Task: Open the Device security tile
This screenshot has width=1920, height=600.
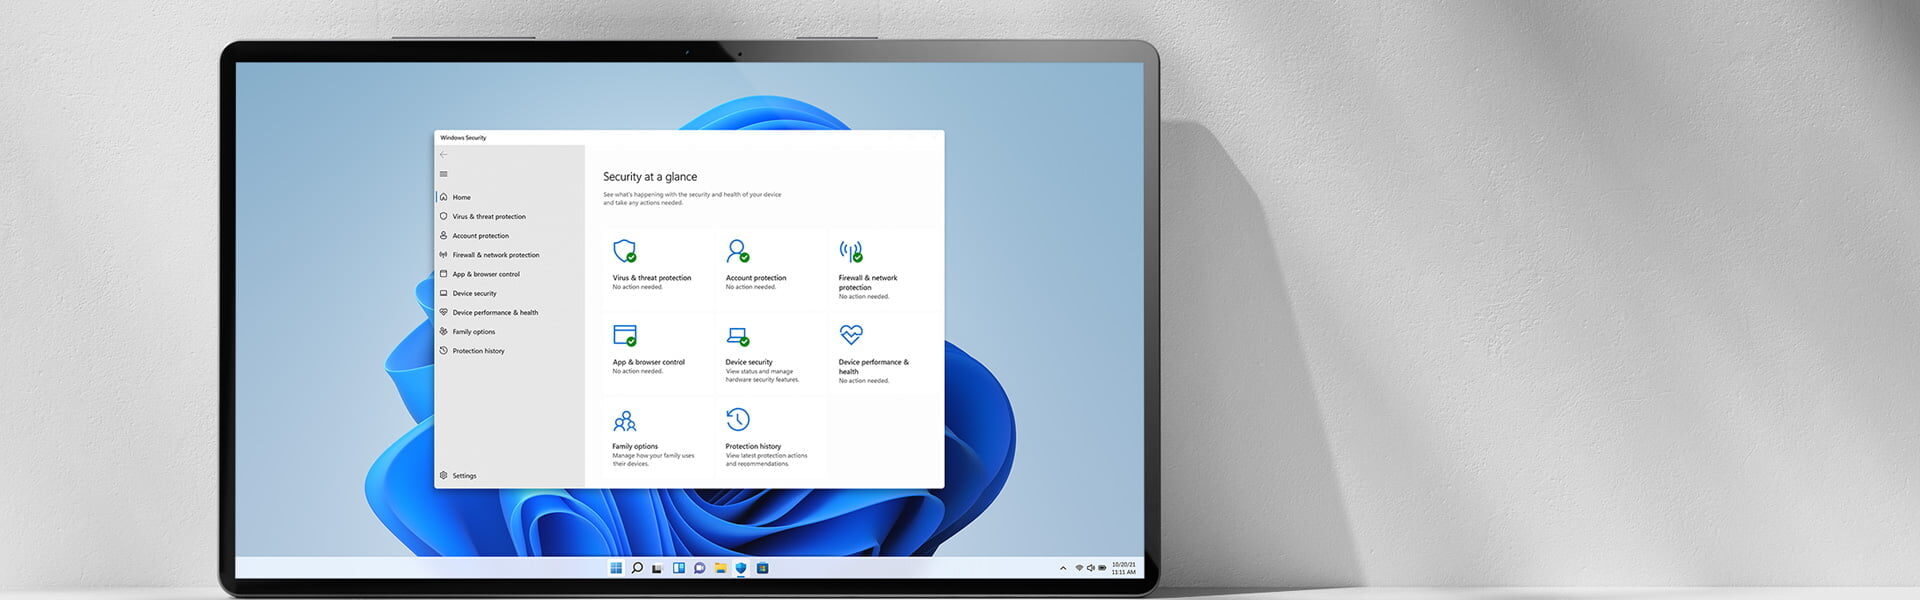Action: point(770,352)
